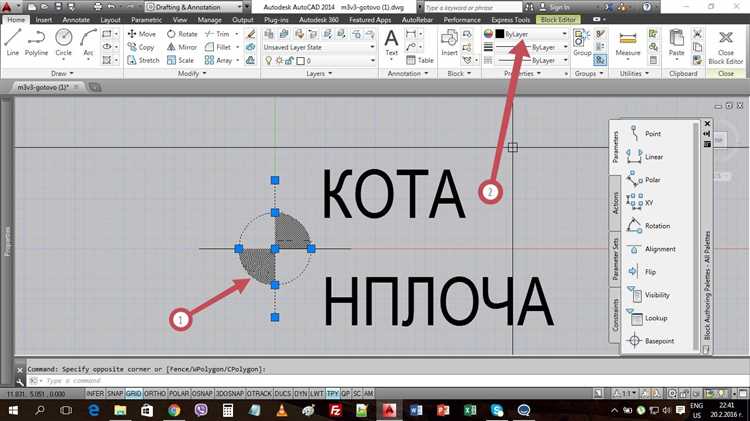Image resolution: width=750 pixels, height=421 pixels.
Task: Click the Sign In button
Action: (x=555, y=7)
